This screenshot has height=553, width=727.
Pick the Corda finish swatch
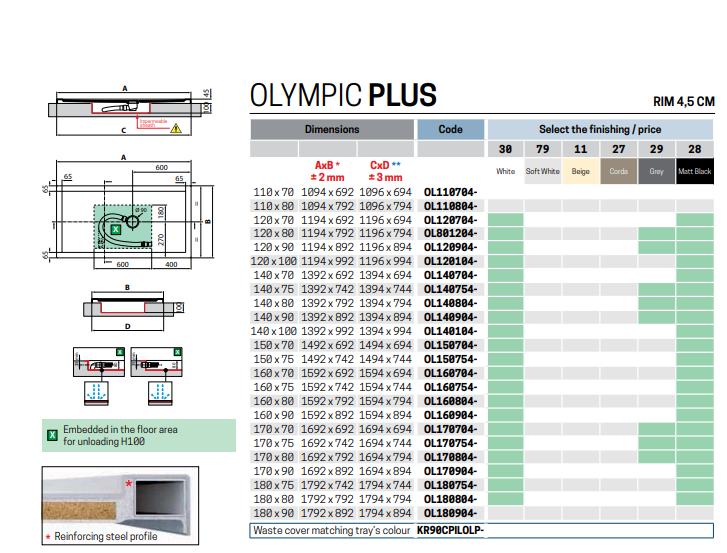coord(619,171)
